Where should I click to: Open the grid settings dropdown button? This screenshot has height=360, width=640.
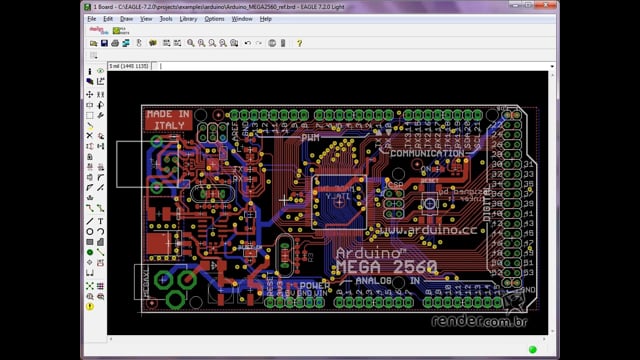93,55
